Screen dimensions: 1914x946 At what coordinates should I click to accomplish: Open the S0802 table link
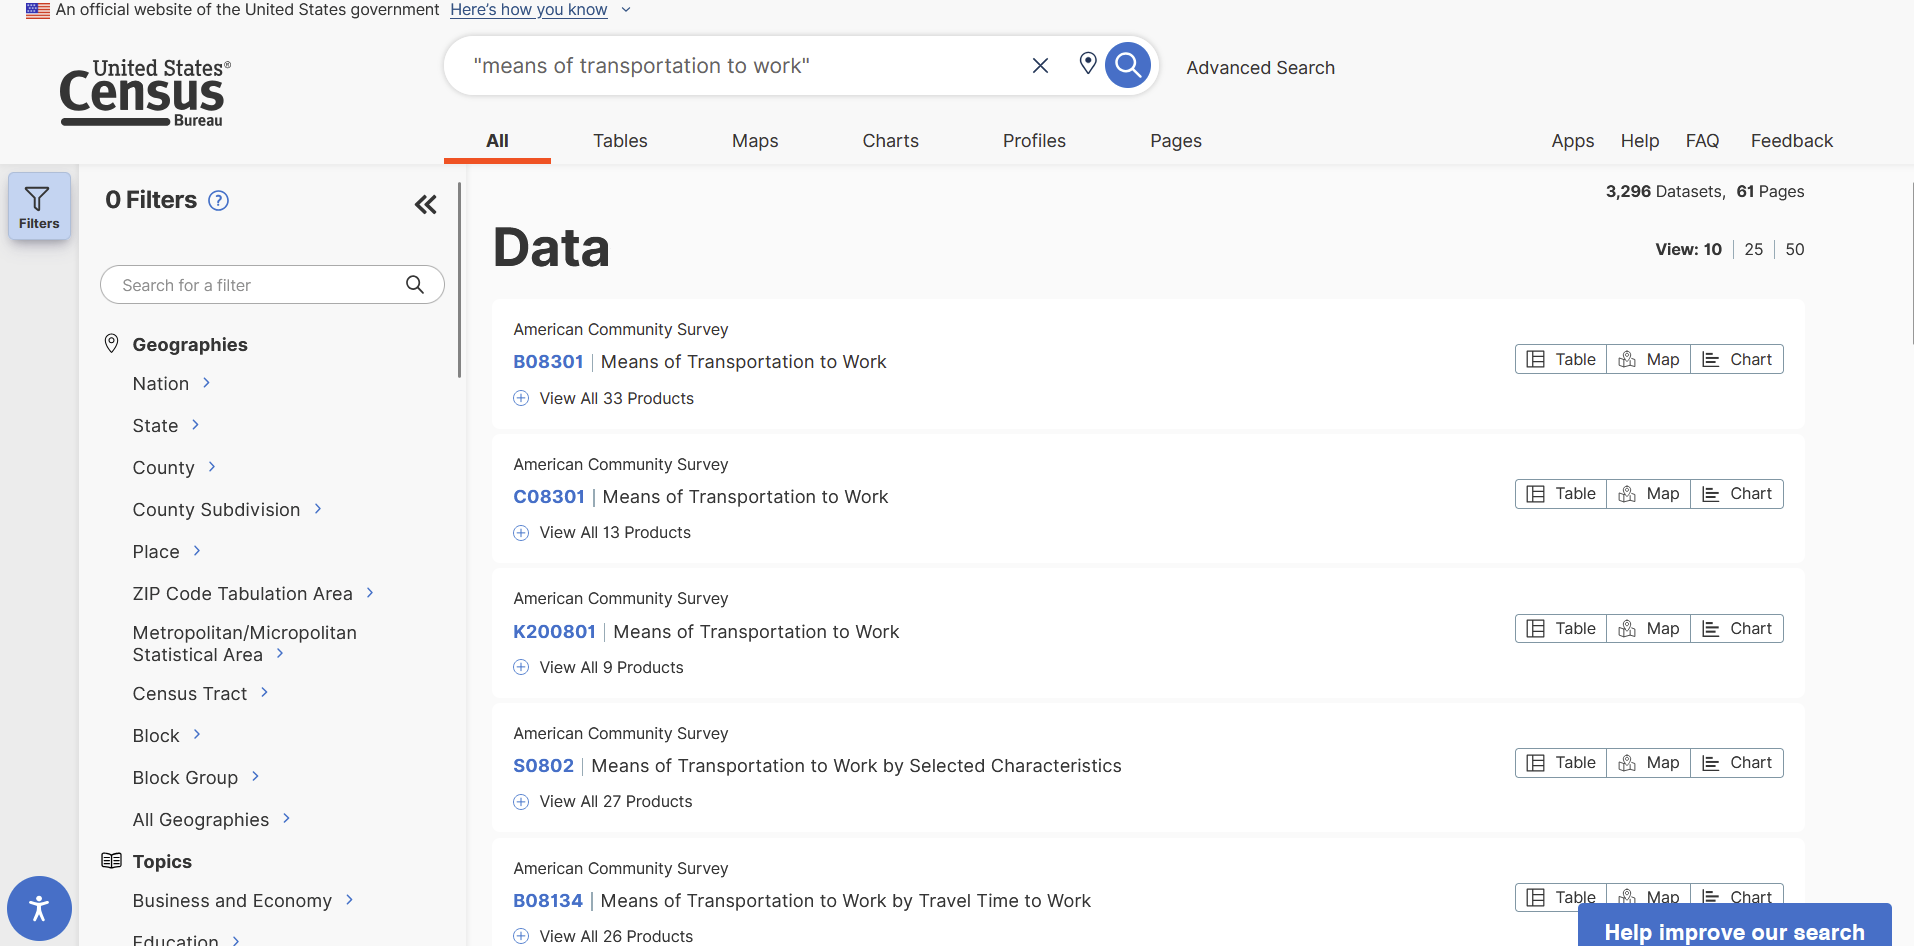(x=543, y=766)
